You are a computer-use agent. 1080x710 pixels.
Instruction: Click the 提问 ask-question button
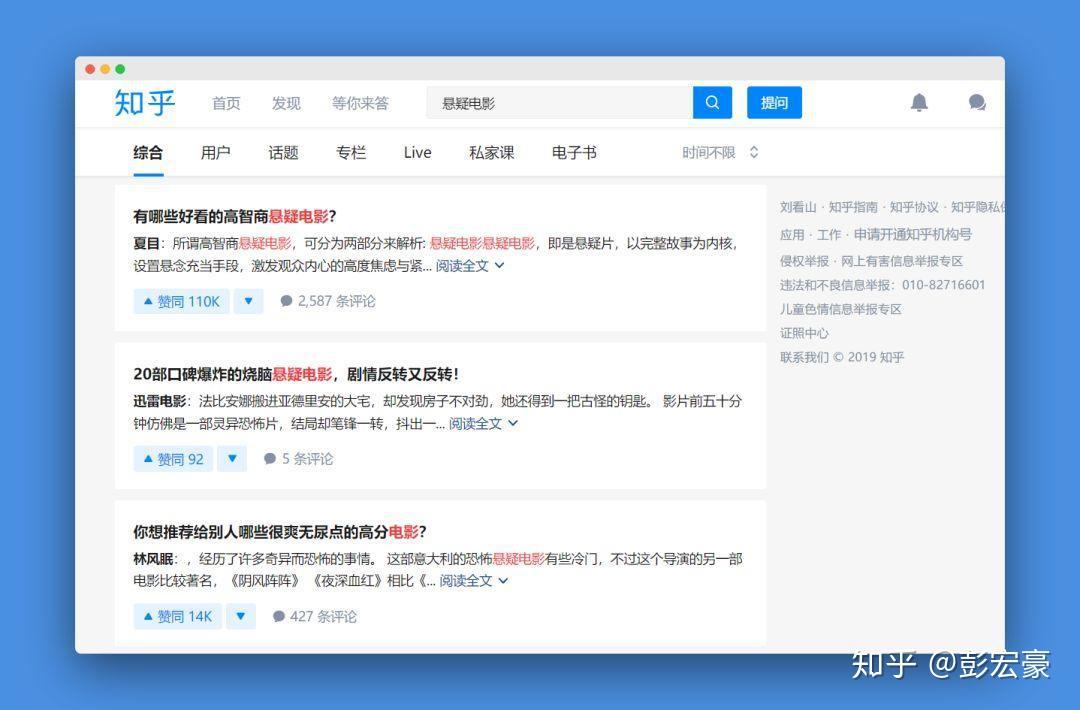pyautogui.click(x=774, y=103)
